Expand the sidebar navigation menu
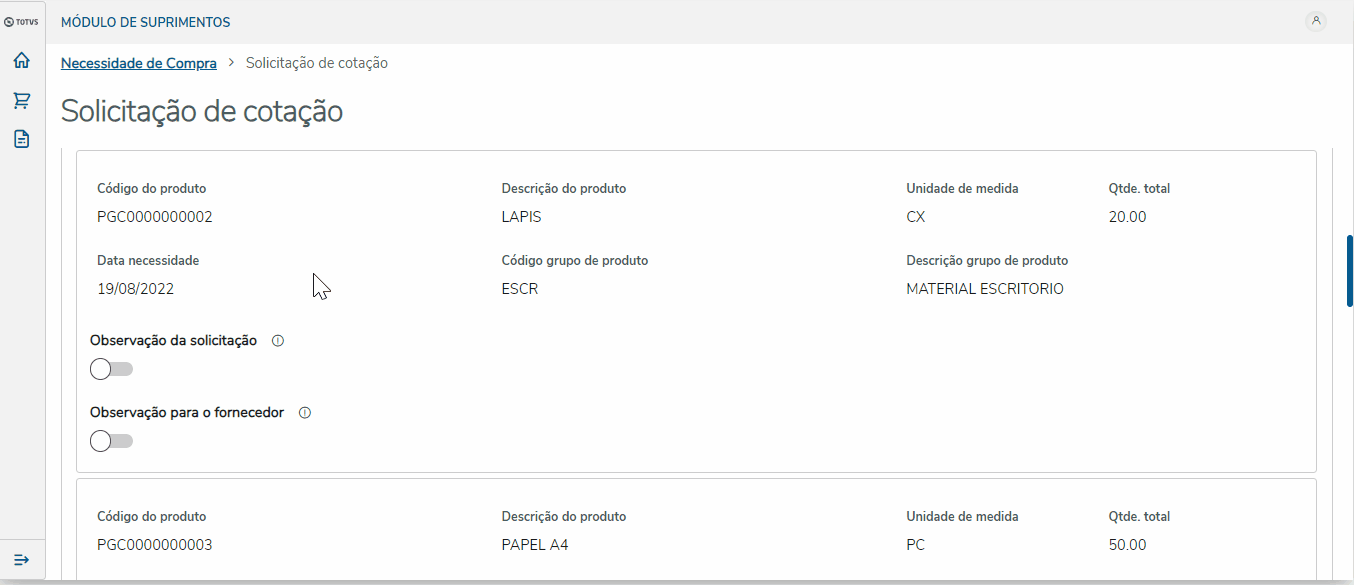 point(21,559)
